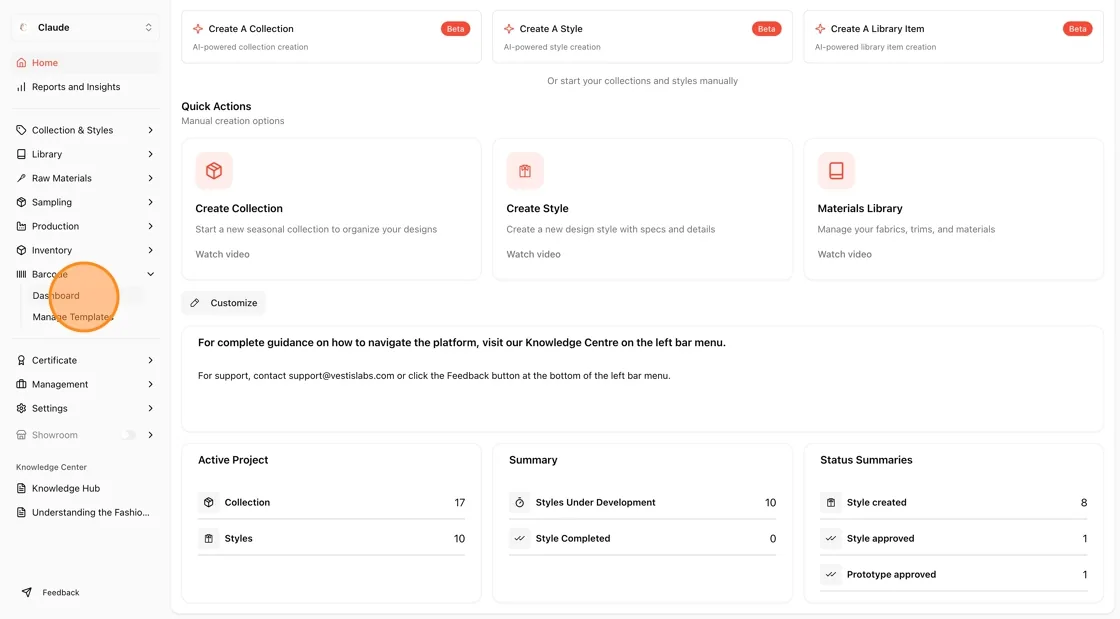Click the Settings gear icon
The image size is (1120, 619).
pyautogui.click(x=21, y=408)
